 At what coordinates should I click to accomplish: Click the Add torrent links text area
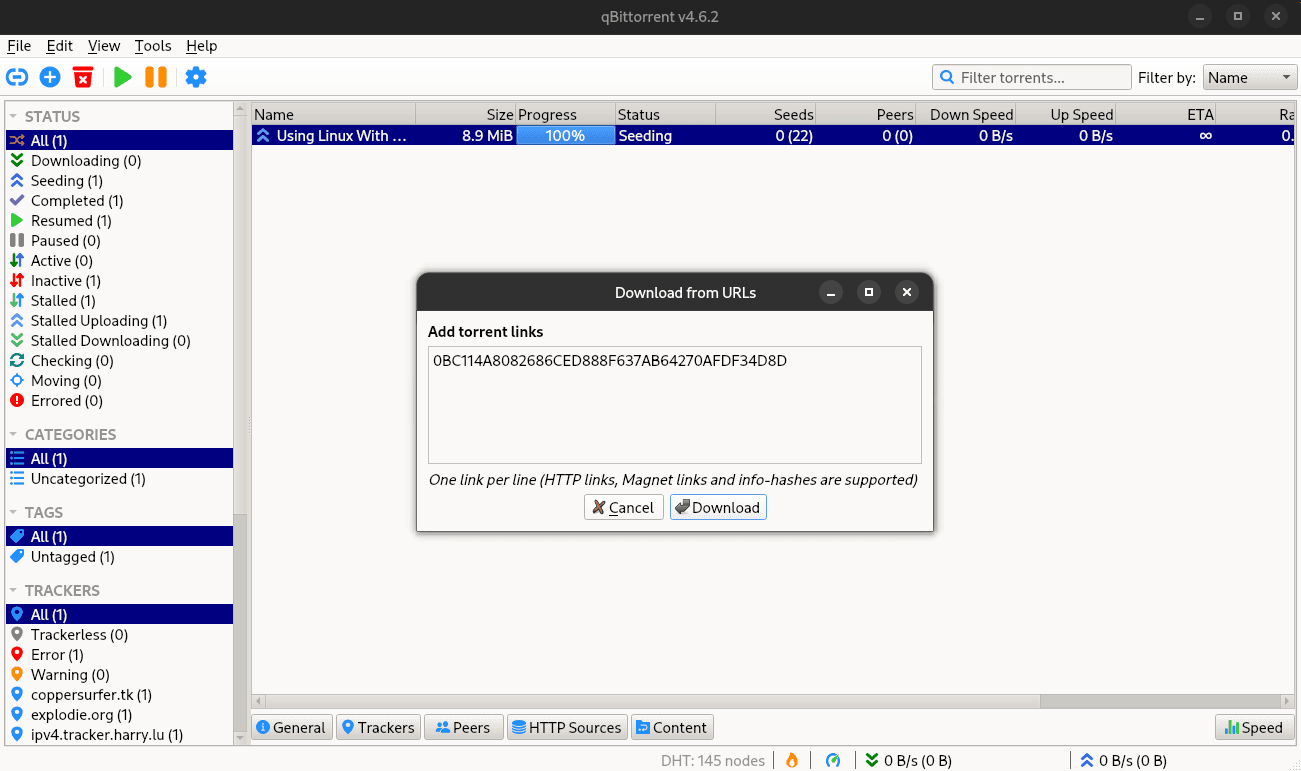coord(675,405)
